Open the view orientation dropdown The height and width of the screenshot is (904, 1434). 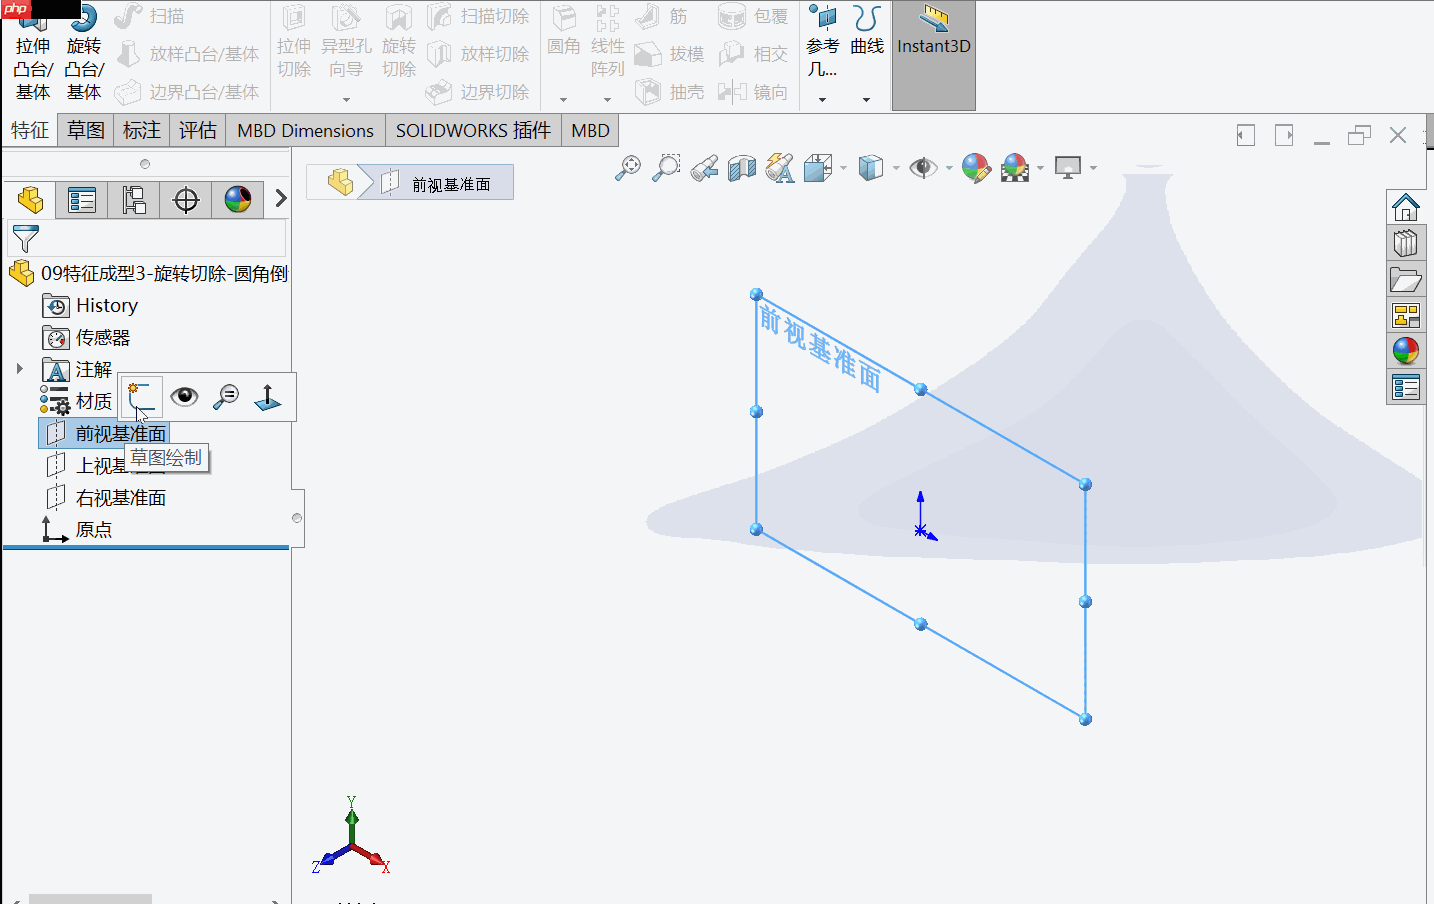coord(843,168)
